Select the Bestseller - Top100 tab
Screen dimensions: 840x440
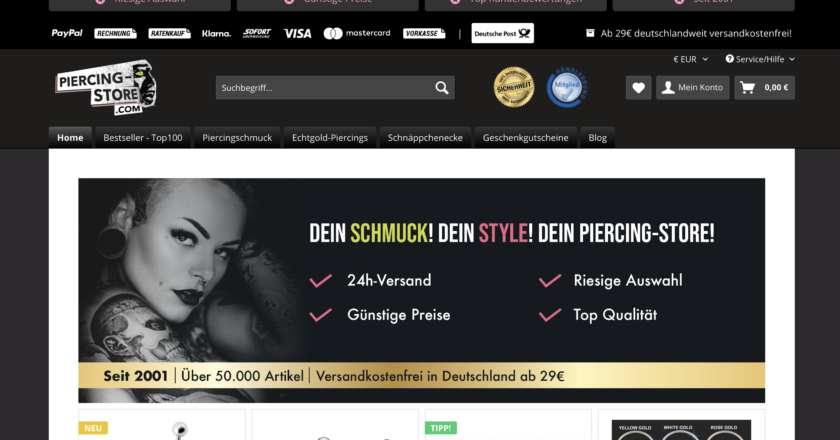[142, 138]
